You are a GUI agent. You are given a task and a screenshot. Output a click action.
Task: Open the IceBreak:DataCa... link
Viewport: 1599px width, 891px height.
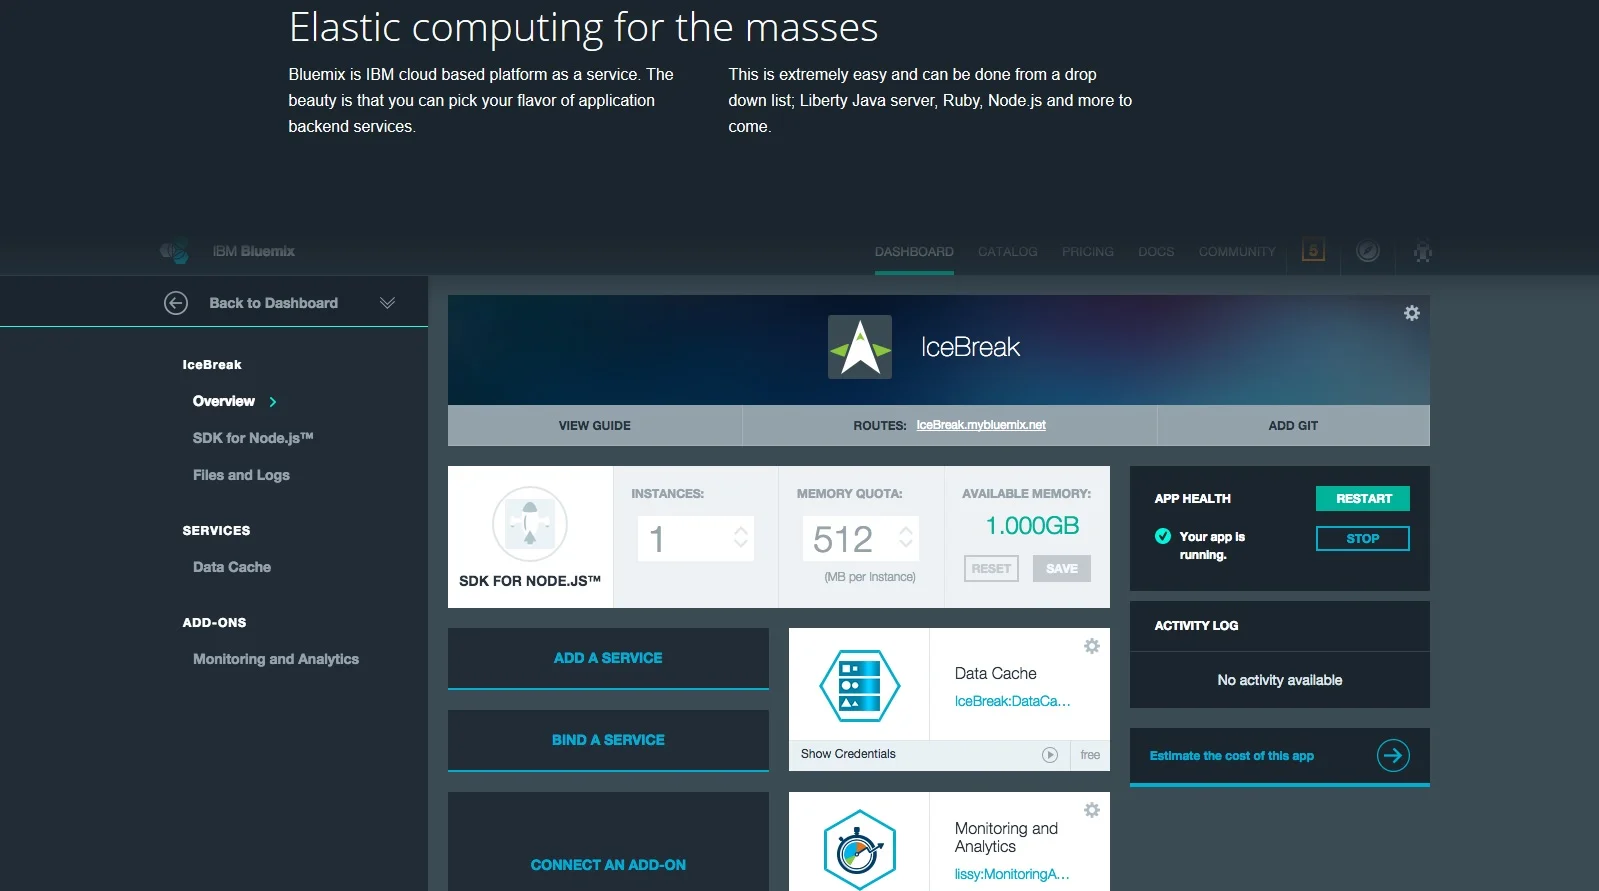pos(1012,701)
